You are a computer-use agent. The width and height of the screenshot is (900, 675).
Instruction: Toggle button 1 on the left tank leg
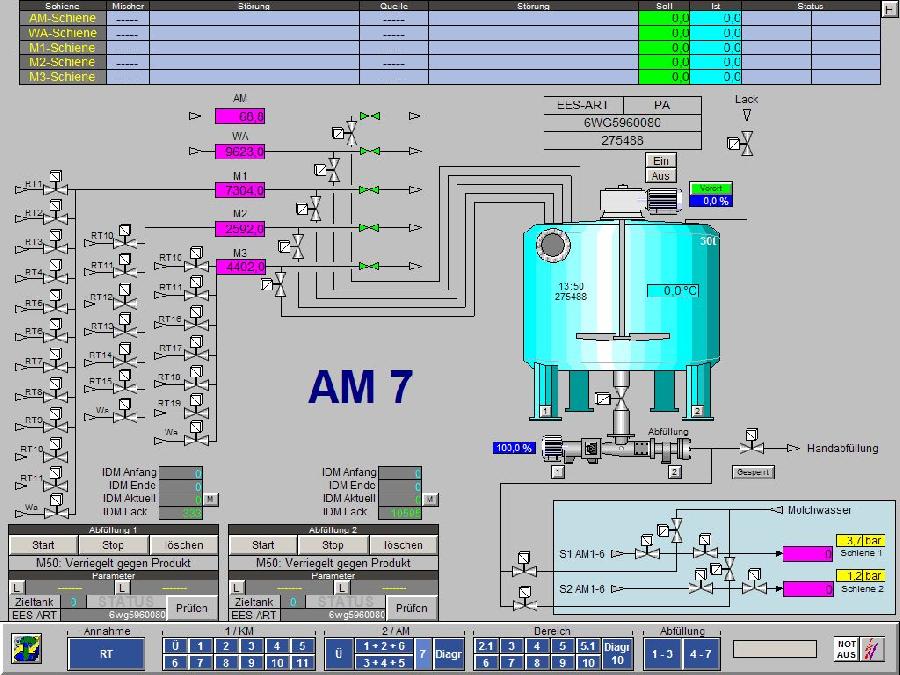(x=545, y=411)
